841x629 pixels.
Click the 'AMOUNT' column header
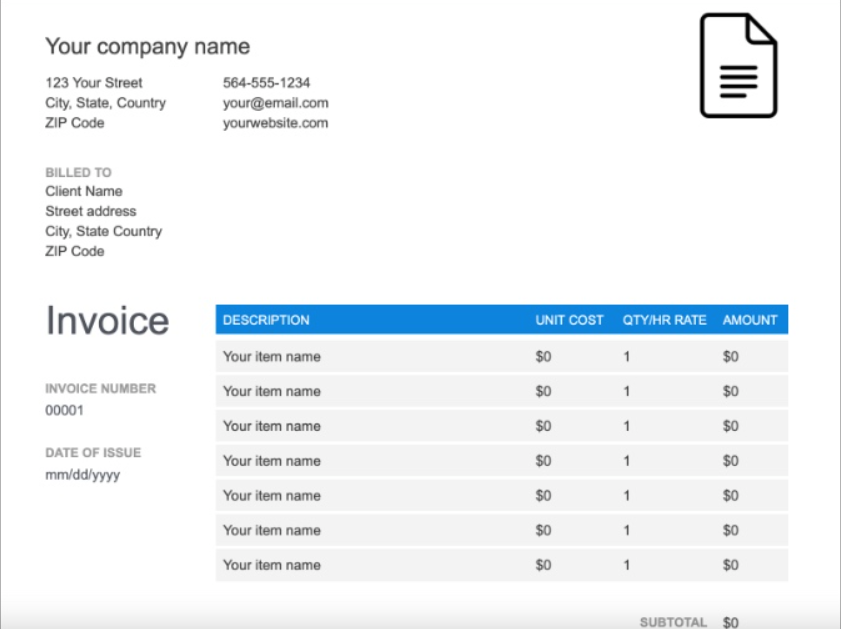tap(750, 320)
